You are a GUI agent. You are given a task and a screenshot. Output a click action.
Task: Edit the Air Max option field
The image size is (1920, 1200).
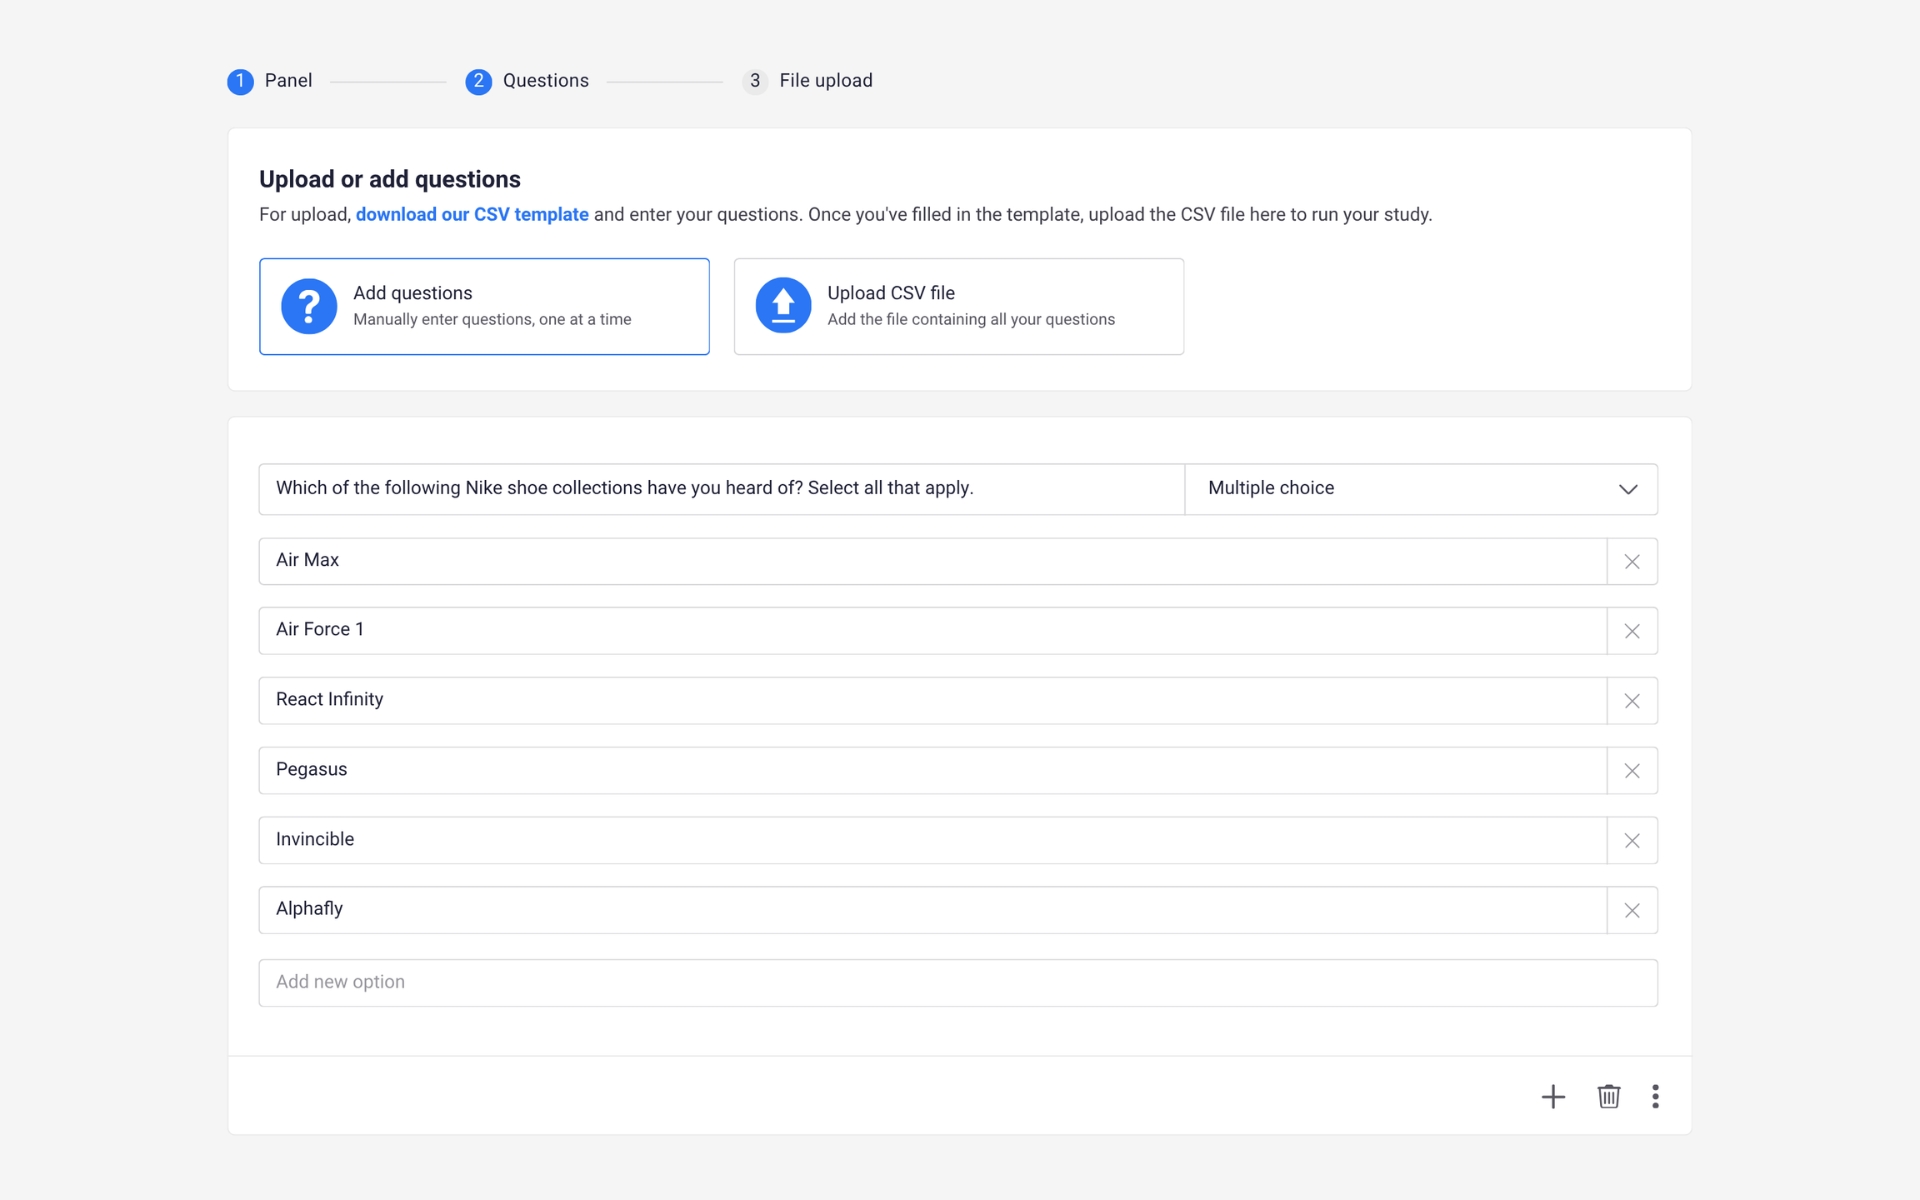coord(933,561)
